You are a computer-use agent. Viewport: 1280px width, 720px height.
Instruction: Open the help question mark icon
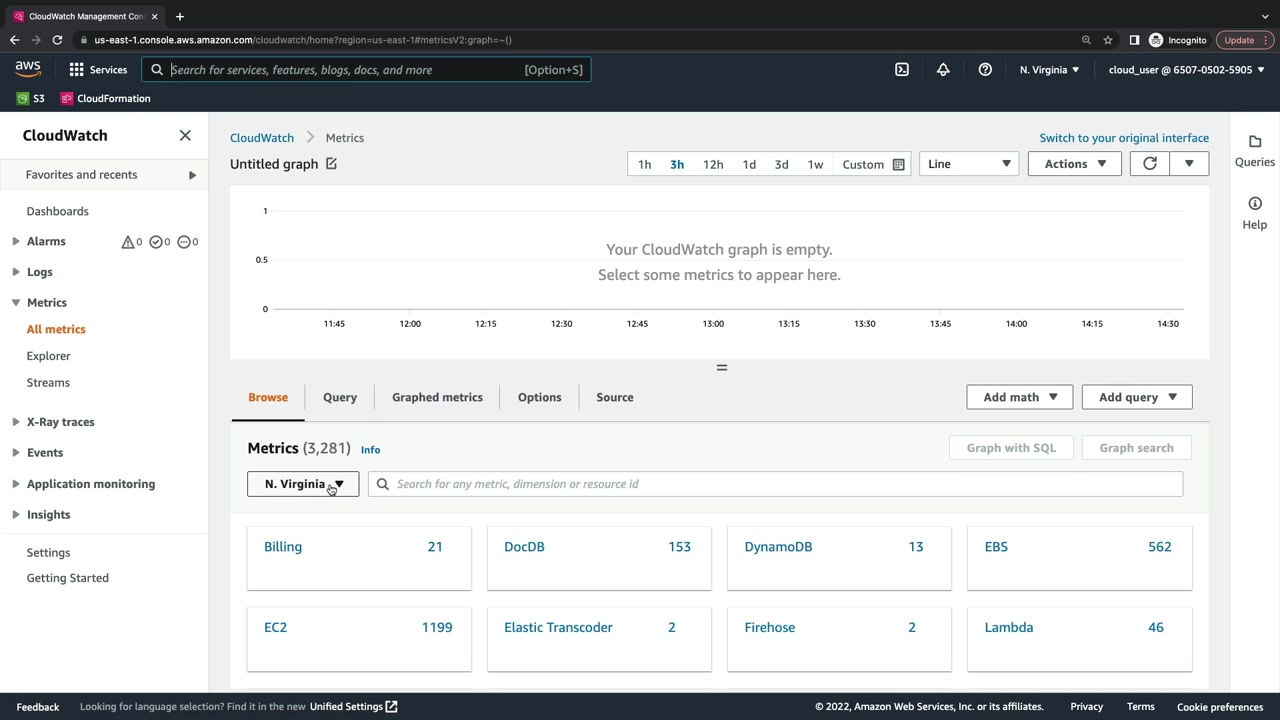pyautogui.click(x=985, y=70)
